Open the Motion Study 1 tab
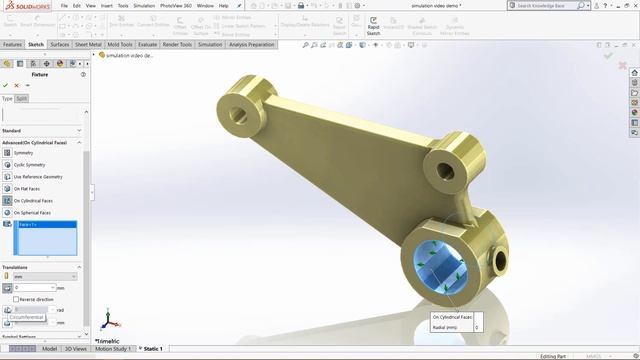 coord(113,349)
